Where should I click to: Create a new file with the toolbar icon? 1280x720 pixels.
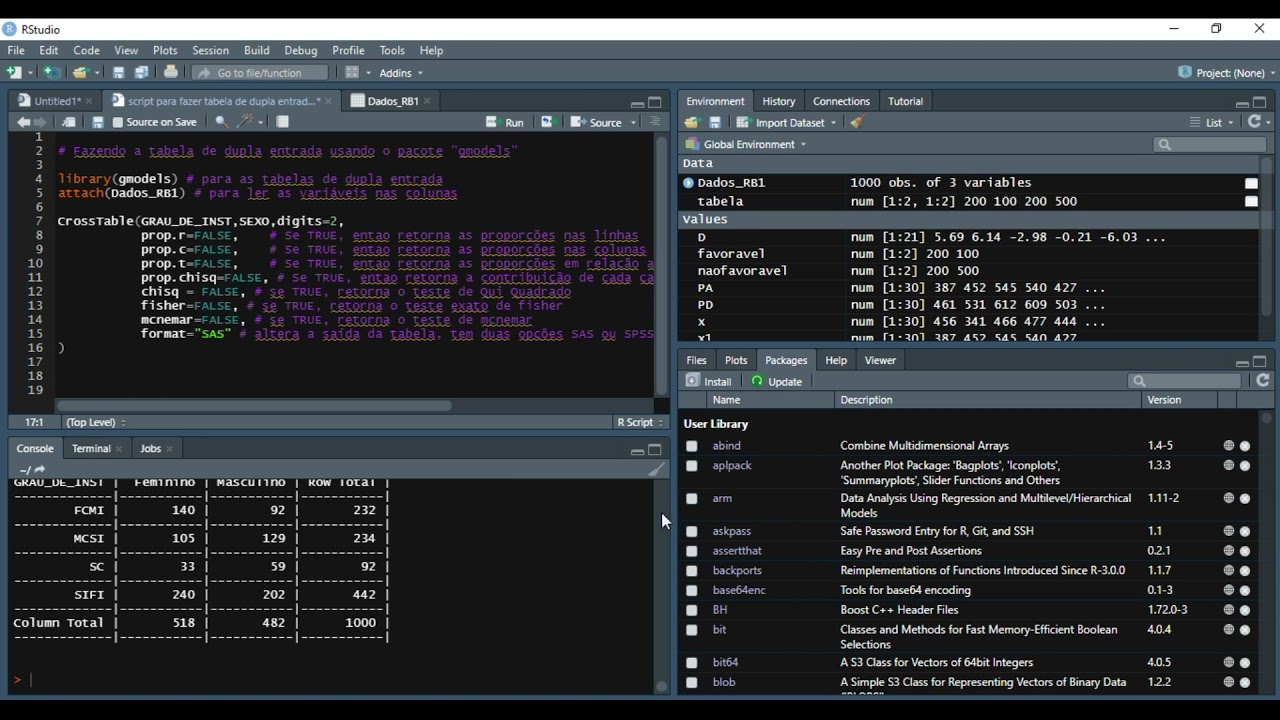click(x=14, y=72)
